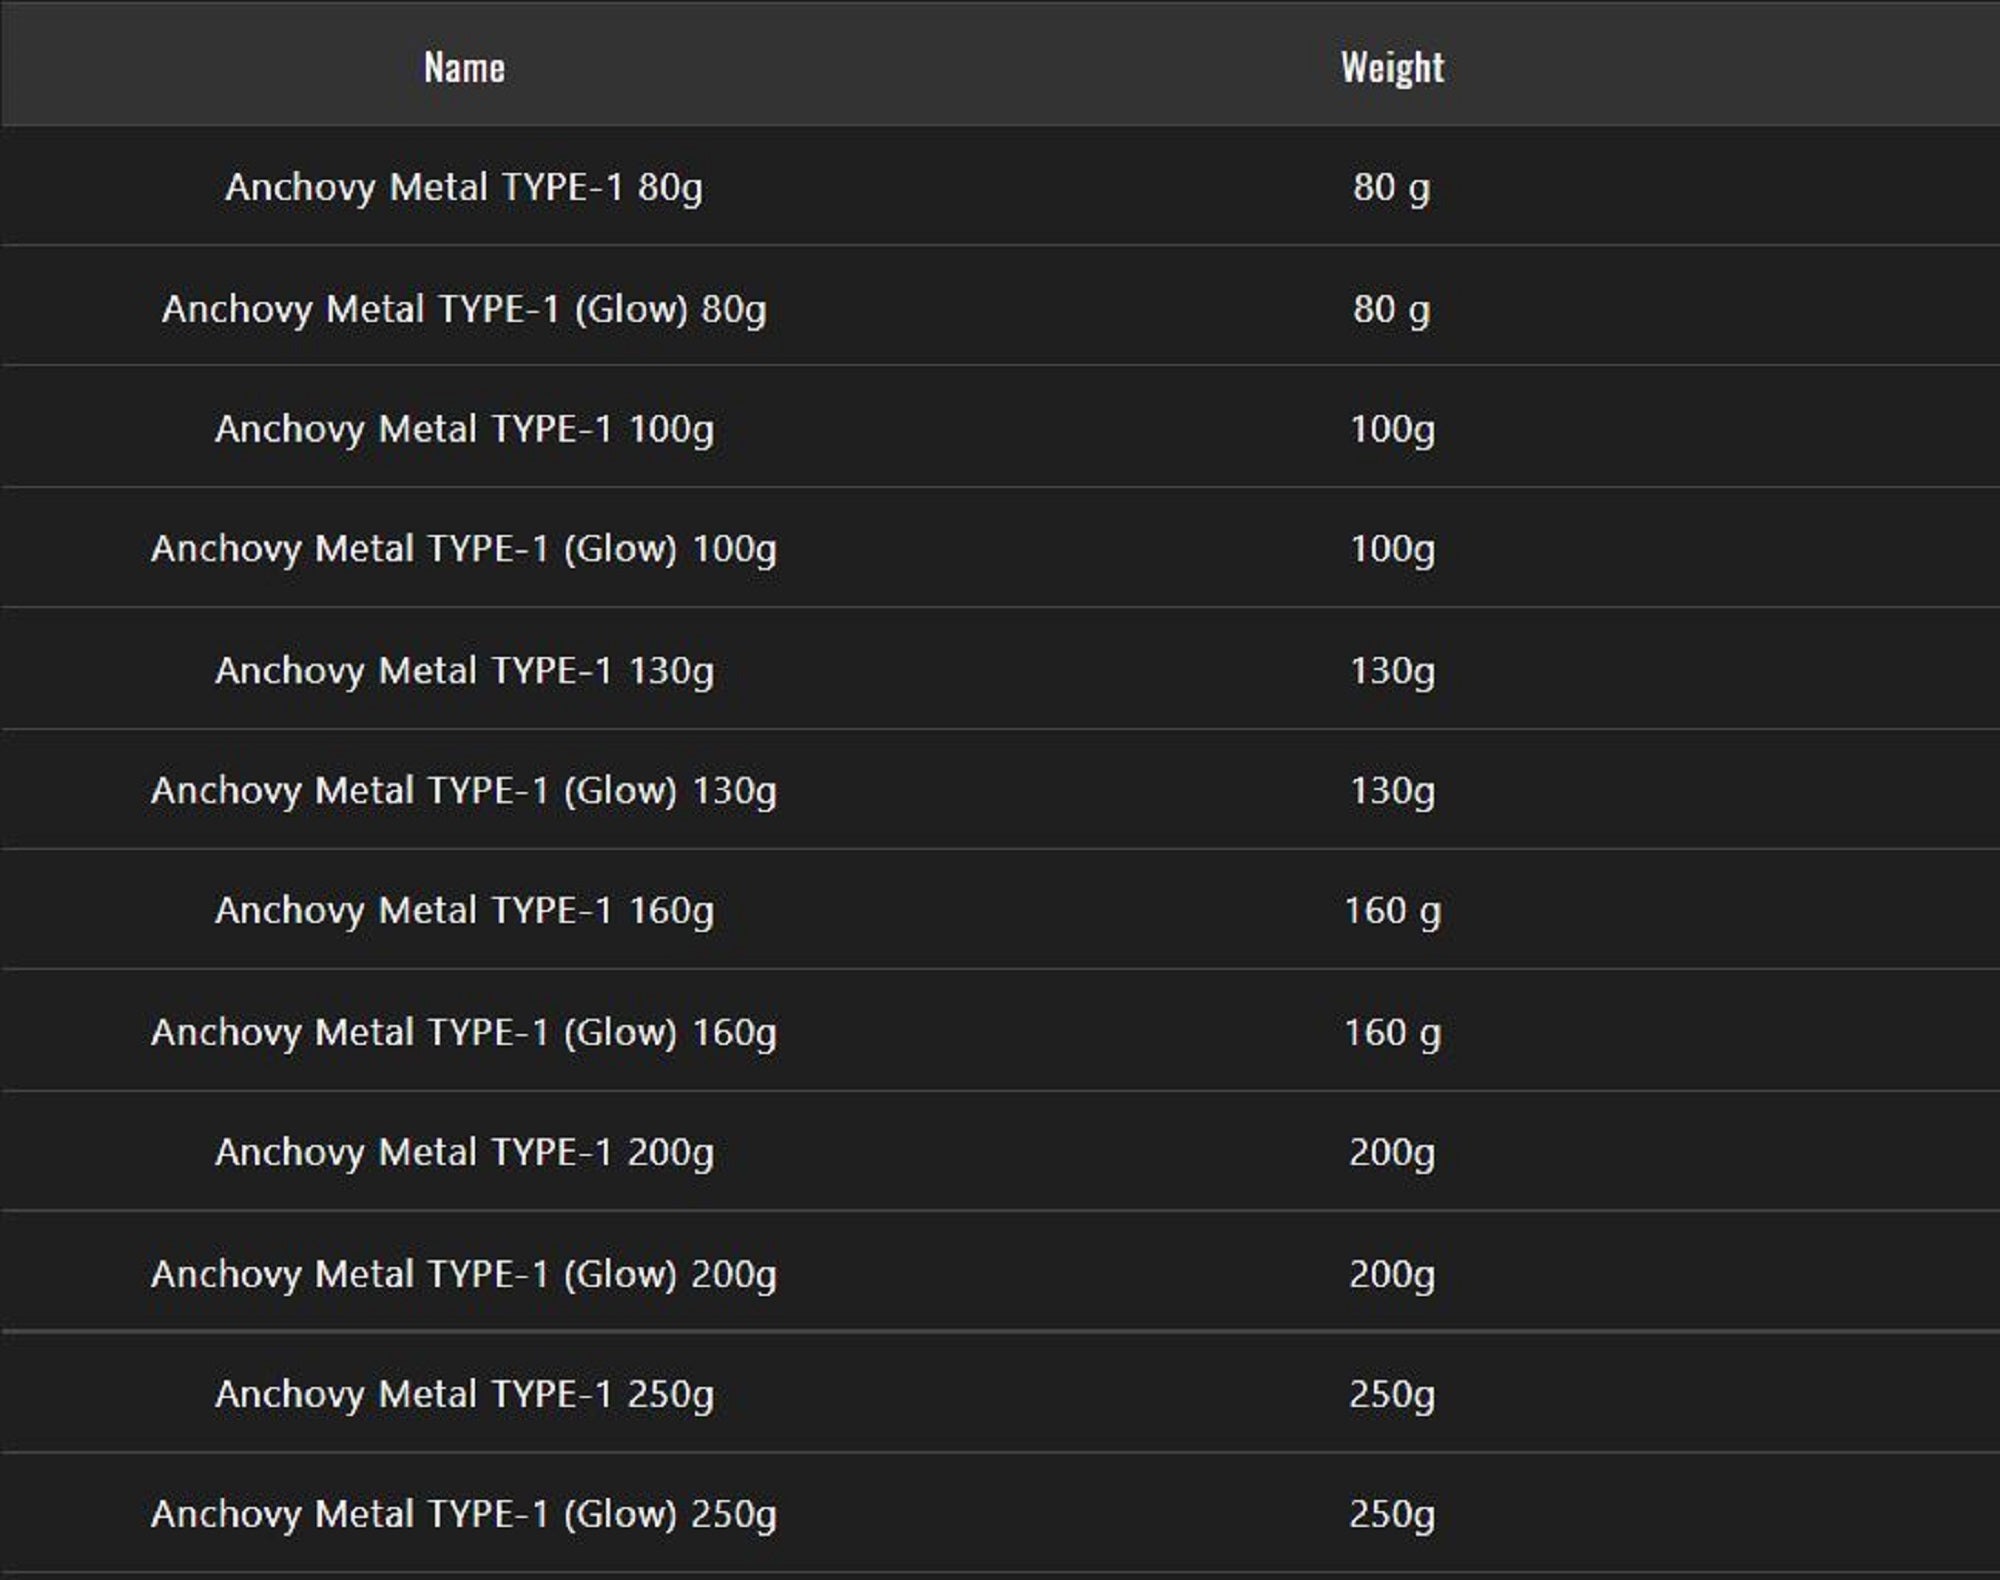Click weight value for TYPE-1 (Glow) 250g
The image size is (2000, 1580).
click(x=1392, y=1514)
